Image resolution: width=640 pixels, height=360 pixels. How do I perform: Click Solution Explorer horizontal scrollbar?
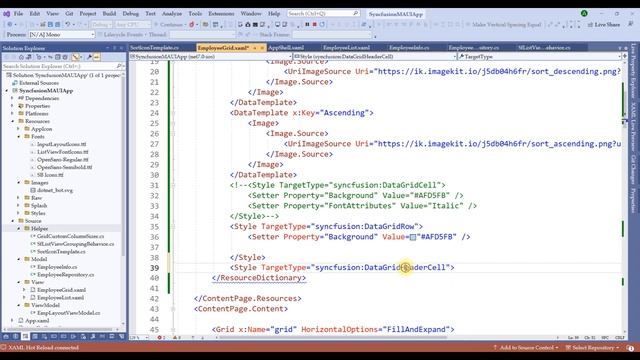59,329
